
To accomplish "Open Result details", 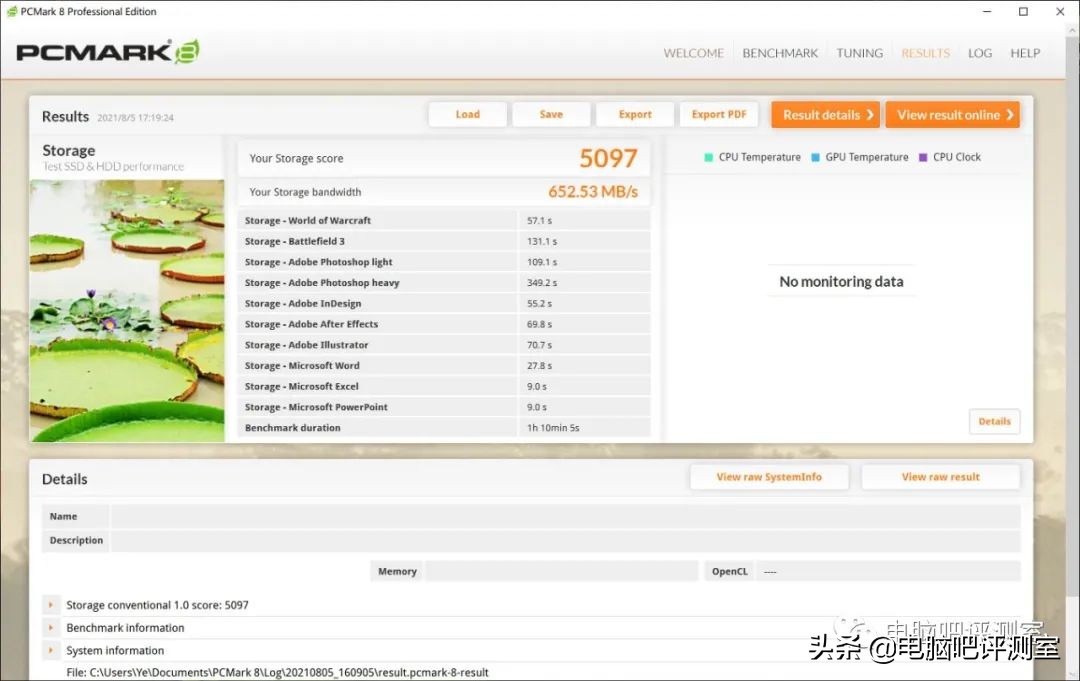I will 825,114.
